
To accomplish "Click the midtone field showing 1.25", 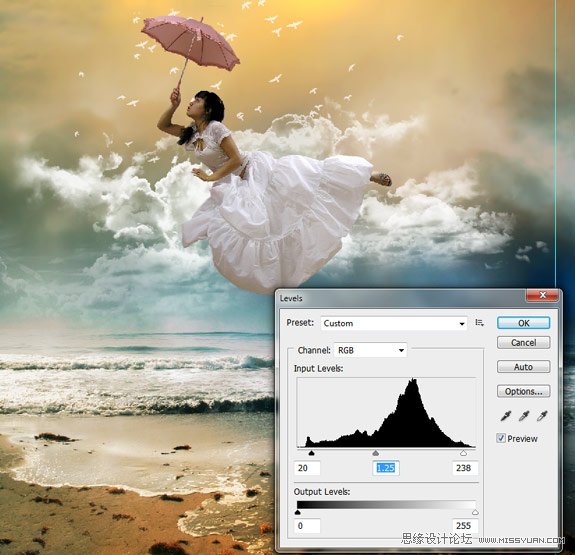I will point(386,468).
